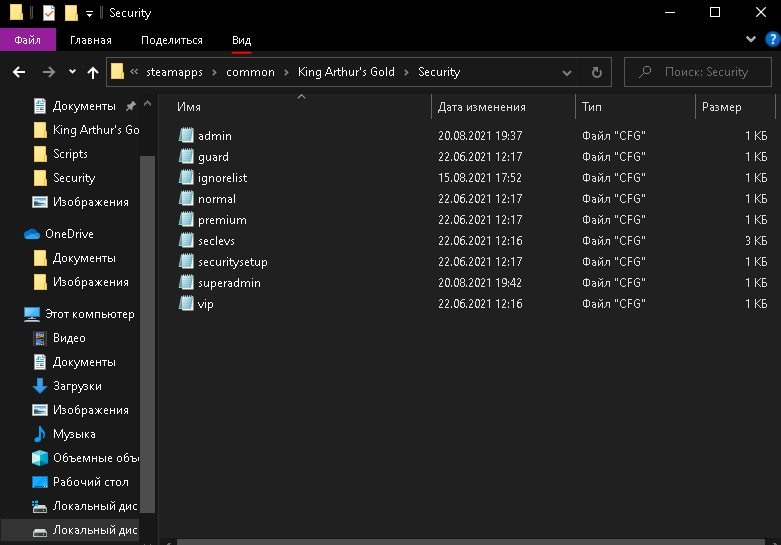Click the 3 КБ size cell
This screenshot has width=781, height=545.
756,241
